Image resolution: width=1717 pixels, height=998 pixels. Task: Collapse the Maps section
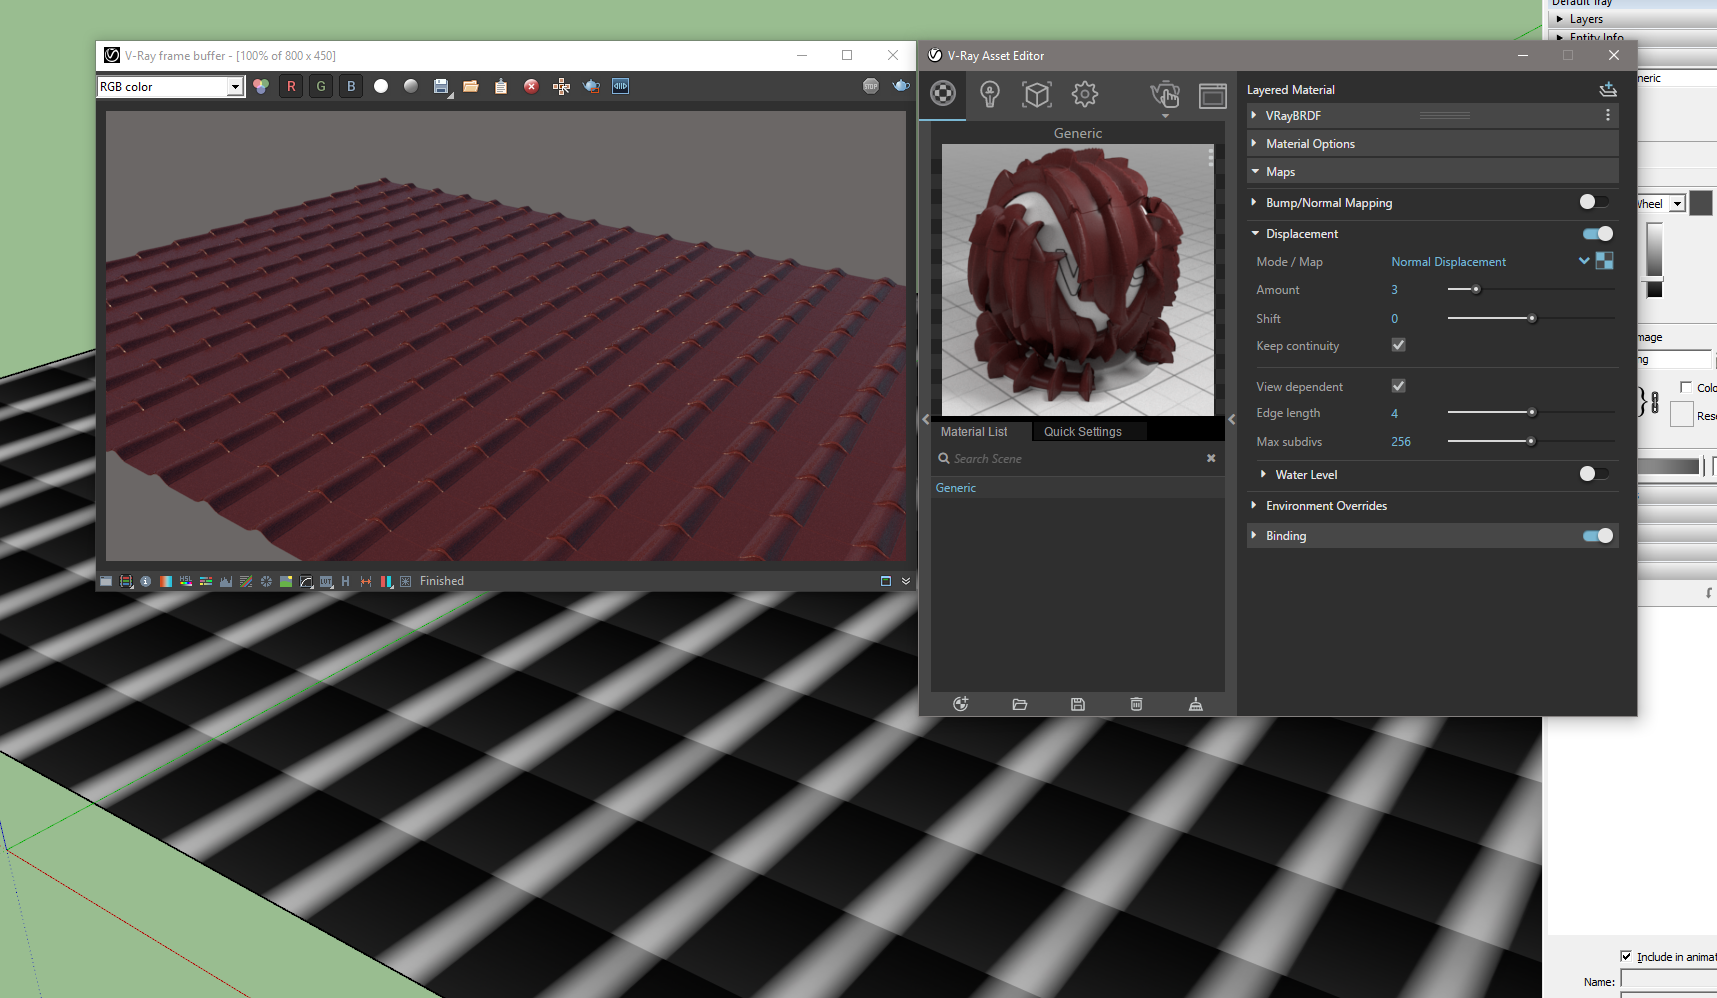(x=1255, y=171)
